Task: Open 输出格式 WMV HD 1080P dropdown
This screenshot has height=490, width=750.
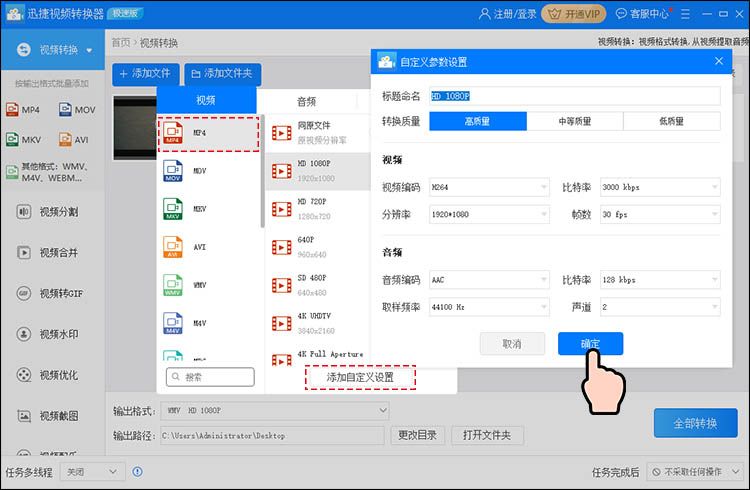Action: [x=275, y=411]
